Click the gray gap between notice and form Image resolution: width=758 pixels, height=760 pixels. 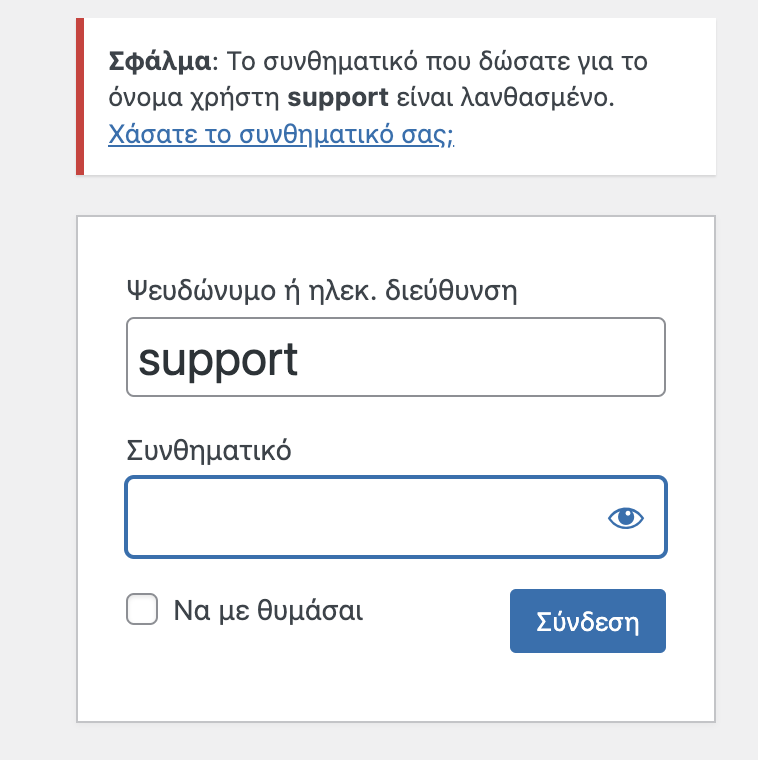(x=395, y=195)
